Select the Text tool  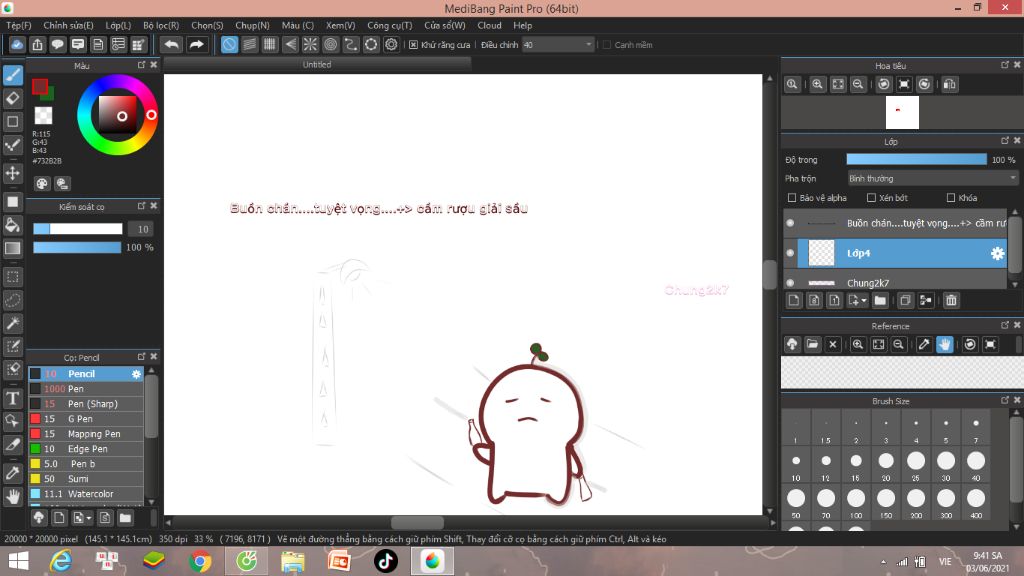point(12,398)
